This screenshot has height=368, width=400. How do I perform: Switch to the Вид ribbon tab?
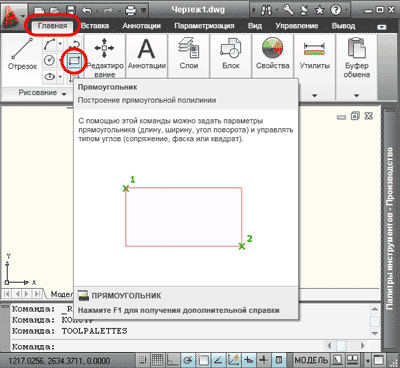point(255,26)
